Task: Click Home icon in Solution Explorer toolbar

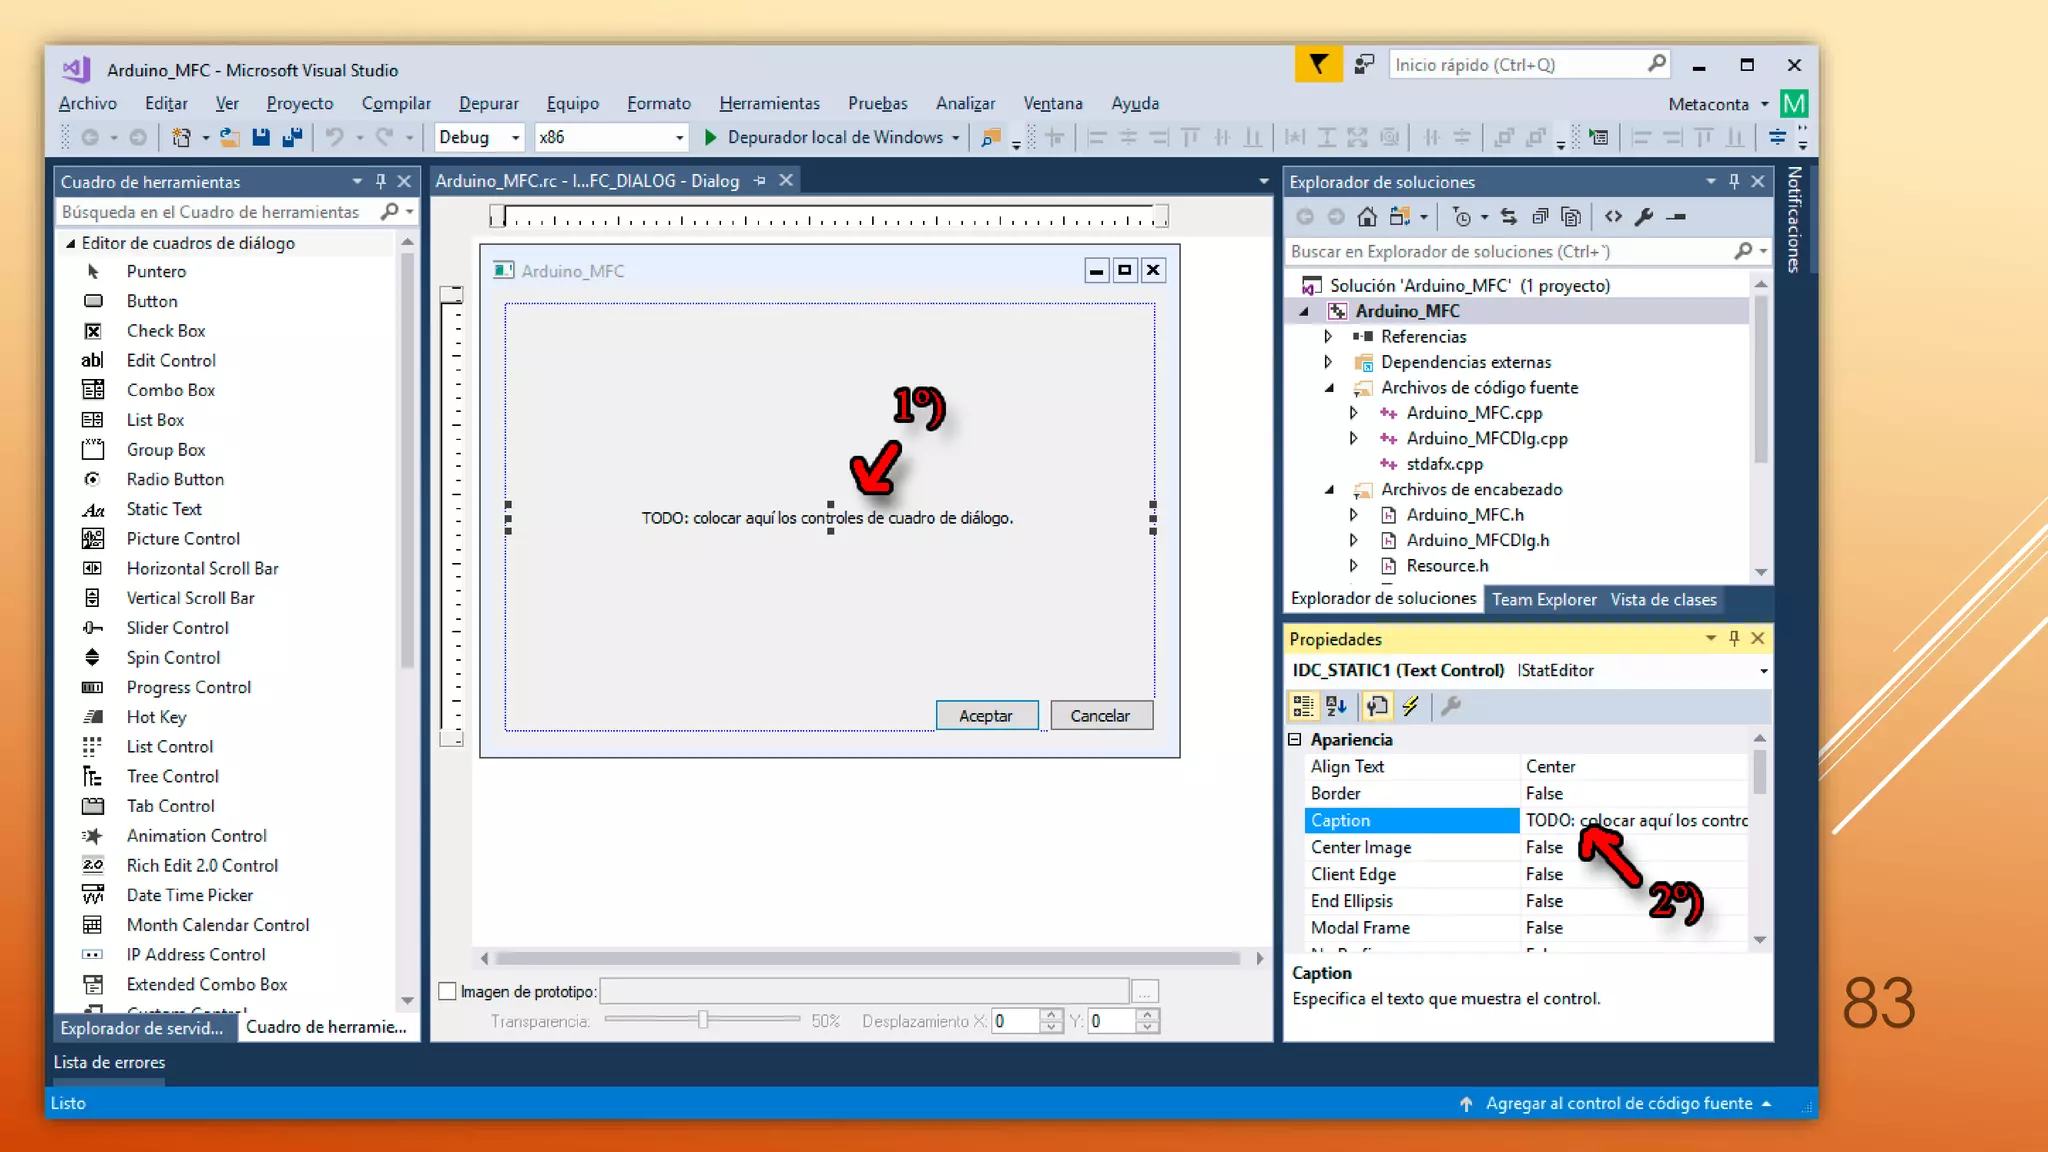Action: [1367, 216]
